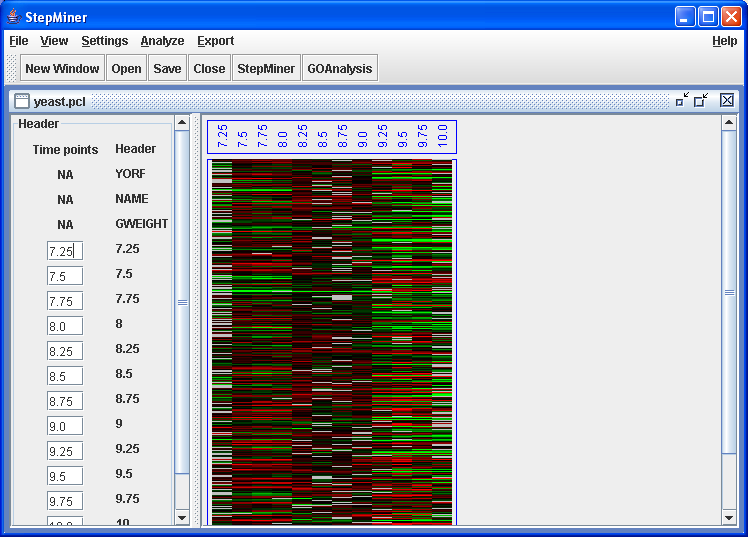Image resolution: width=748 pixels, height=537 pixels.
Task: Open the Analyze menu
Action: (162, 41)
